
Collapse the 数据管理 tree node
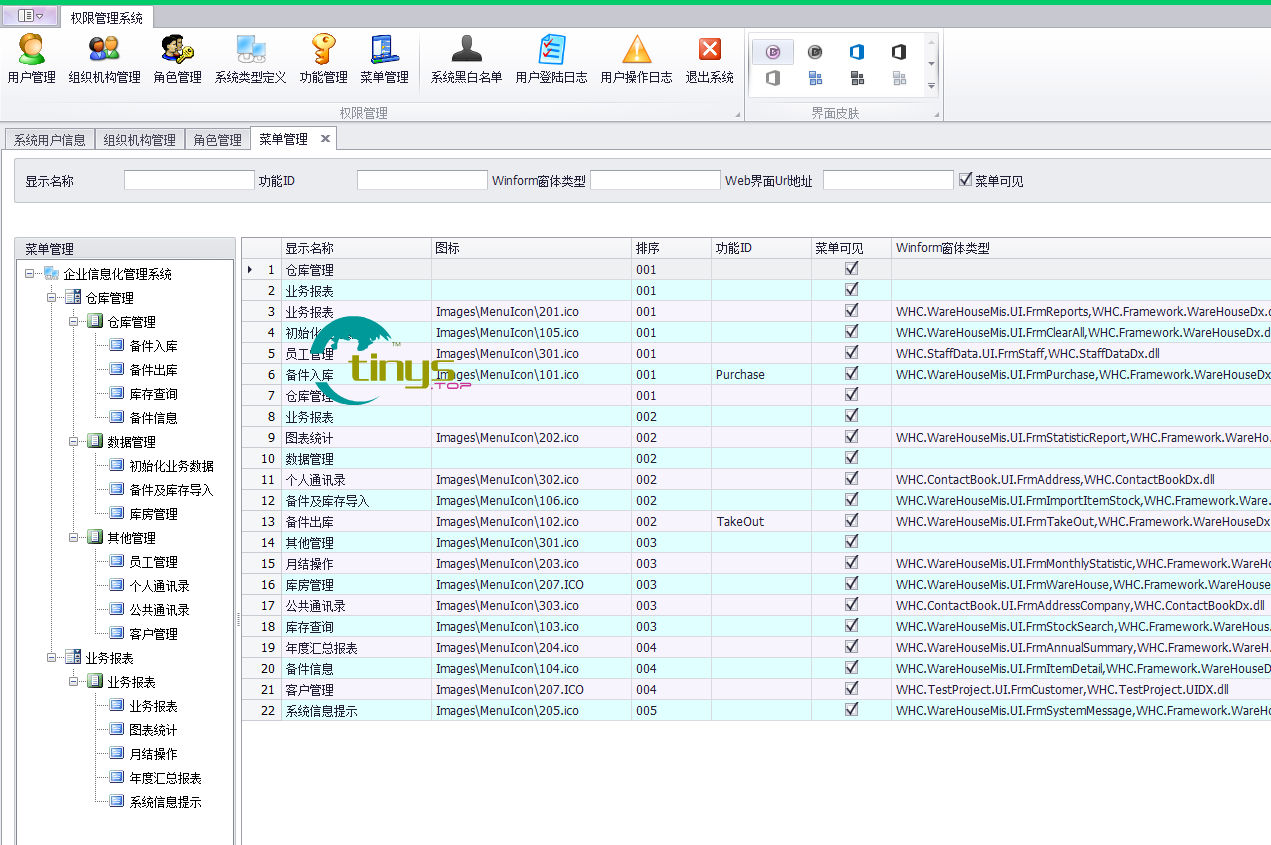74,442
